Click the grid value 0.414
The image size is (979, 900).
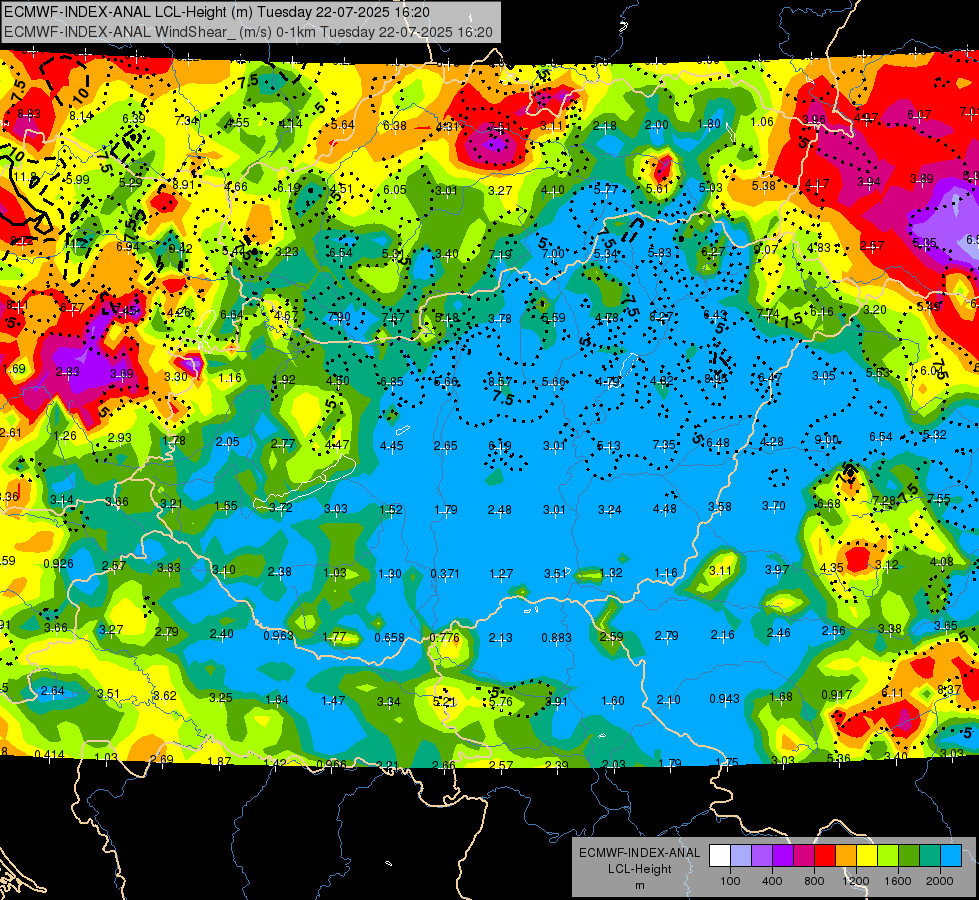click(49, 755)
